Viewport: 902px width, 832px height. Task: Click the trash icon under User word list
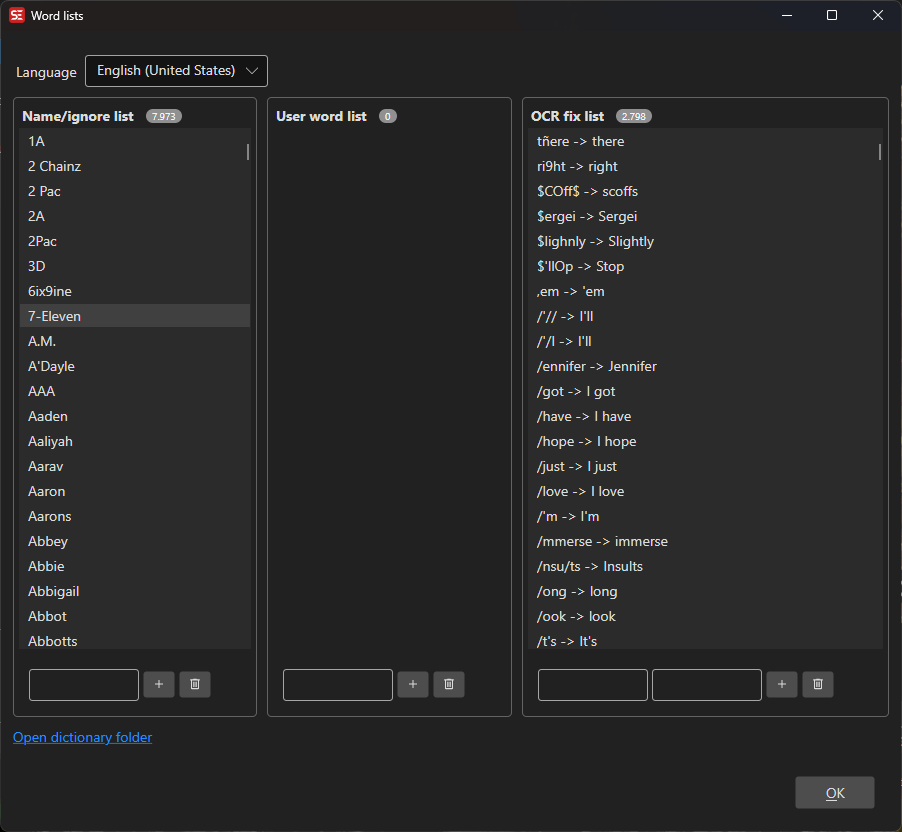click(449, 684)
